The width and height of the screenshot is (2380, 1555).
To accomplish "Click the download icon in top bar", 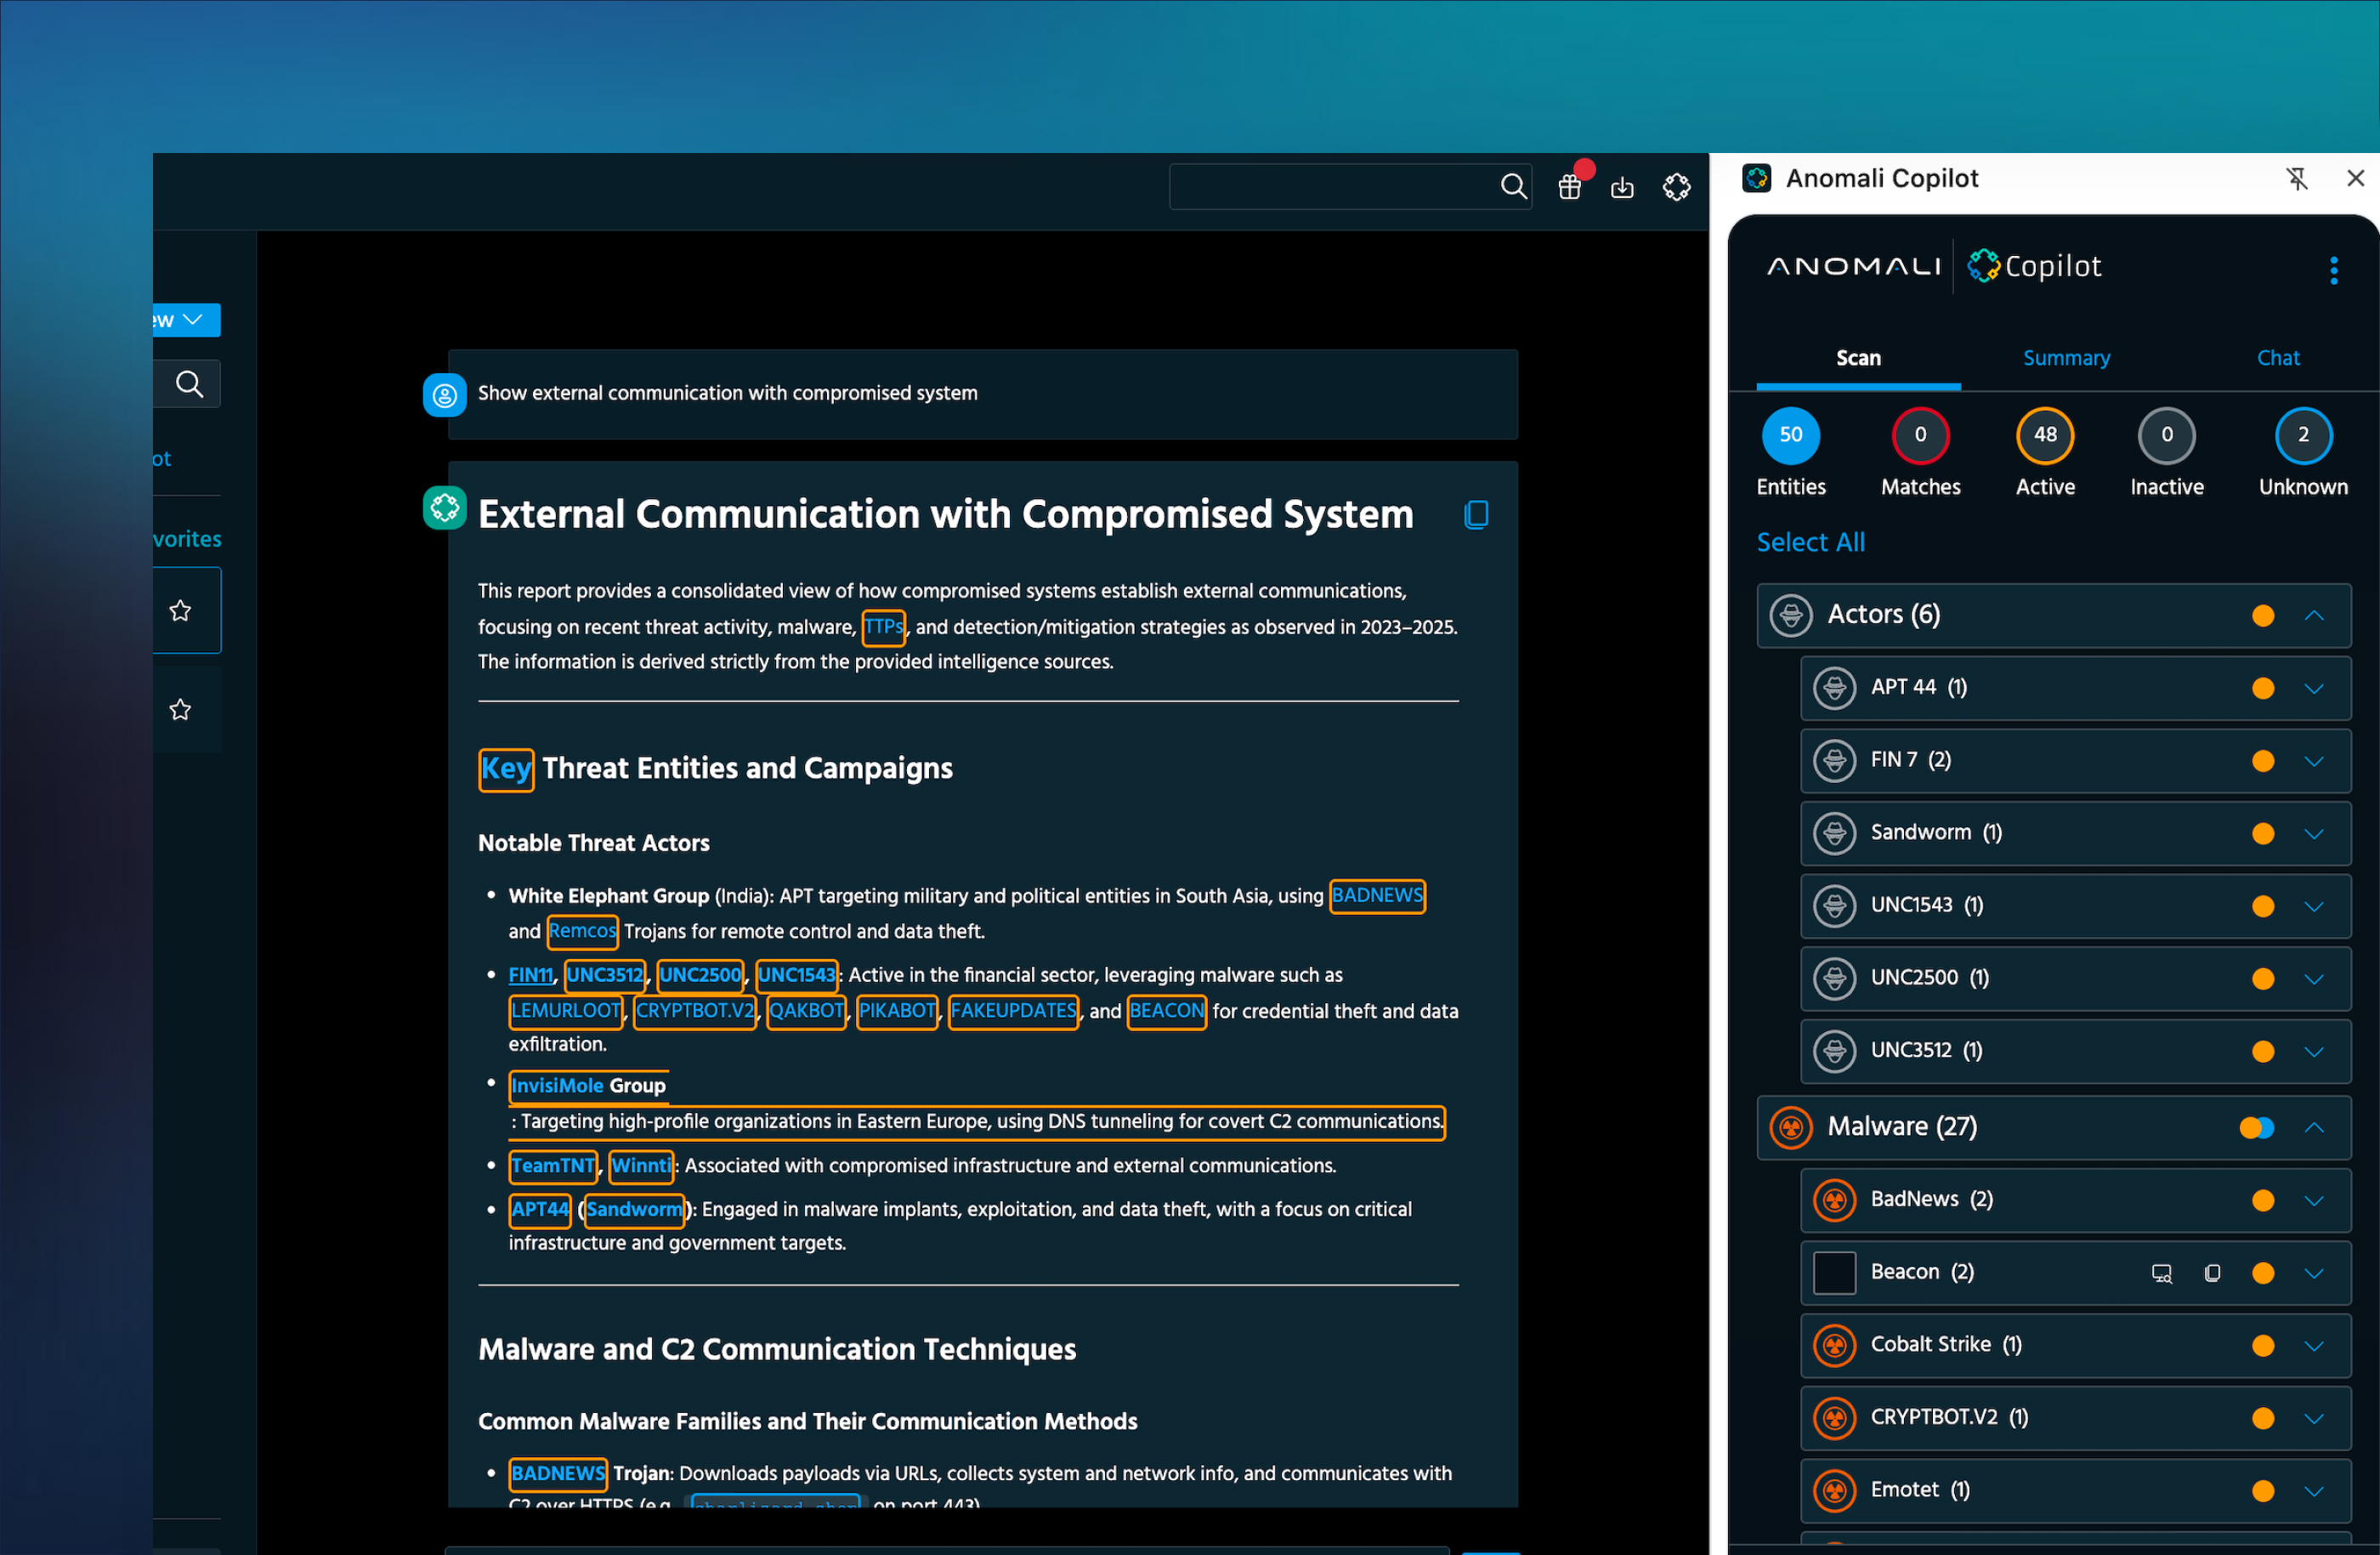I will tap(1622, 187).
